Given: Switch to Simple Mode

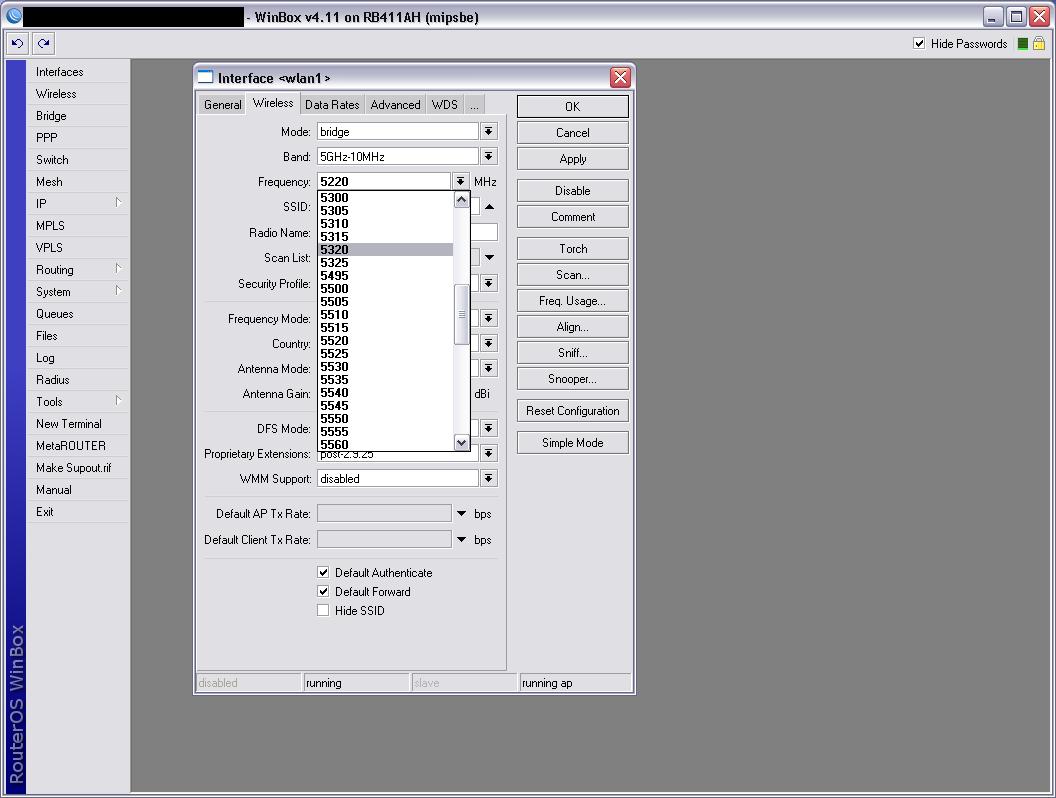Looking at the screenshot, I should 572,442.
